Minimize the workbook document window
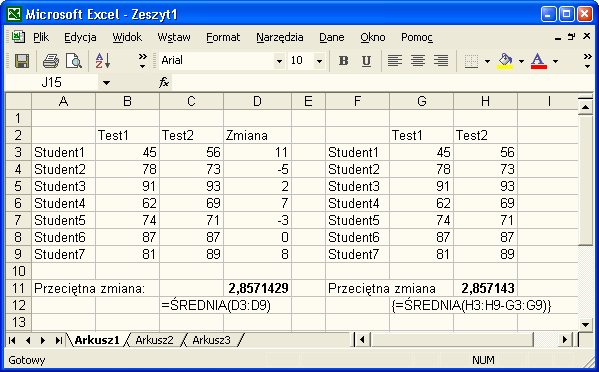 click(x=558, y=37)
